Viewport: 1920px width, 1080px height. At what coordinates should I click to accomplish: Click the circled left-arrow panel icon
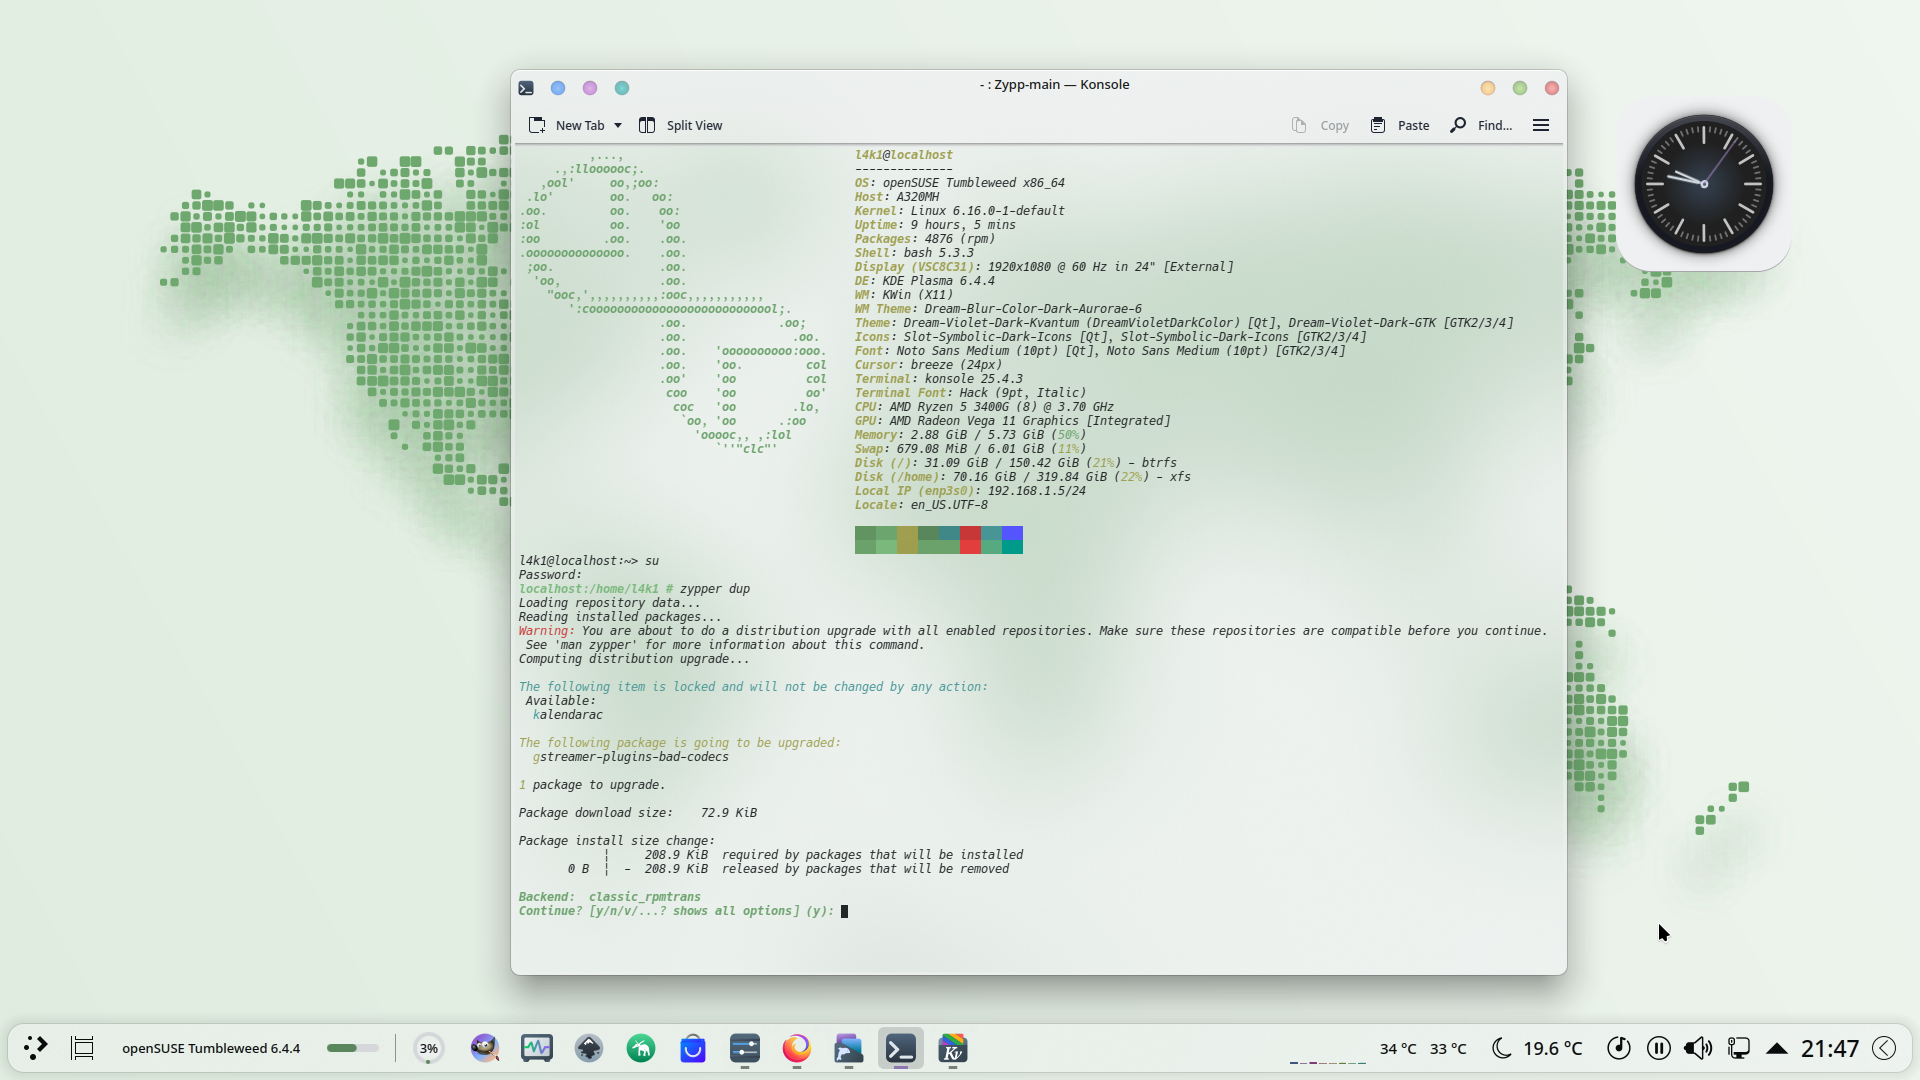coord(1884,1048)
